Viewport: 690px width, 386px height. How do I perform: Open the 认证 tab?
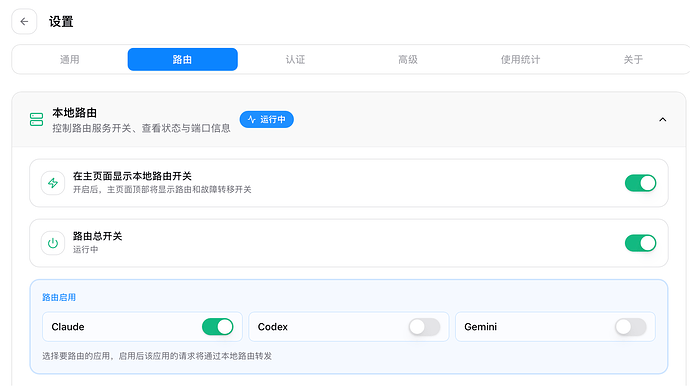pos(295,59)
